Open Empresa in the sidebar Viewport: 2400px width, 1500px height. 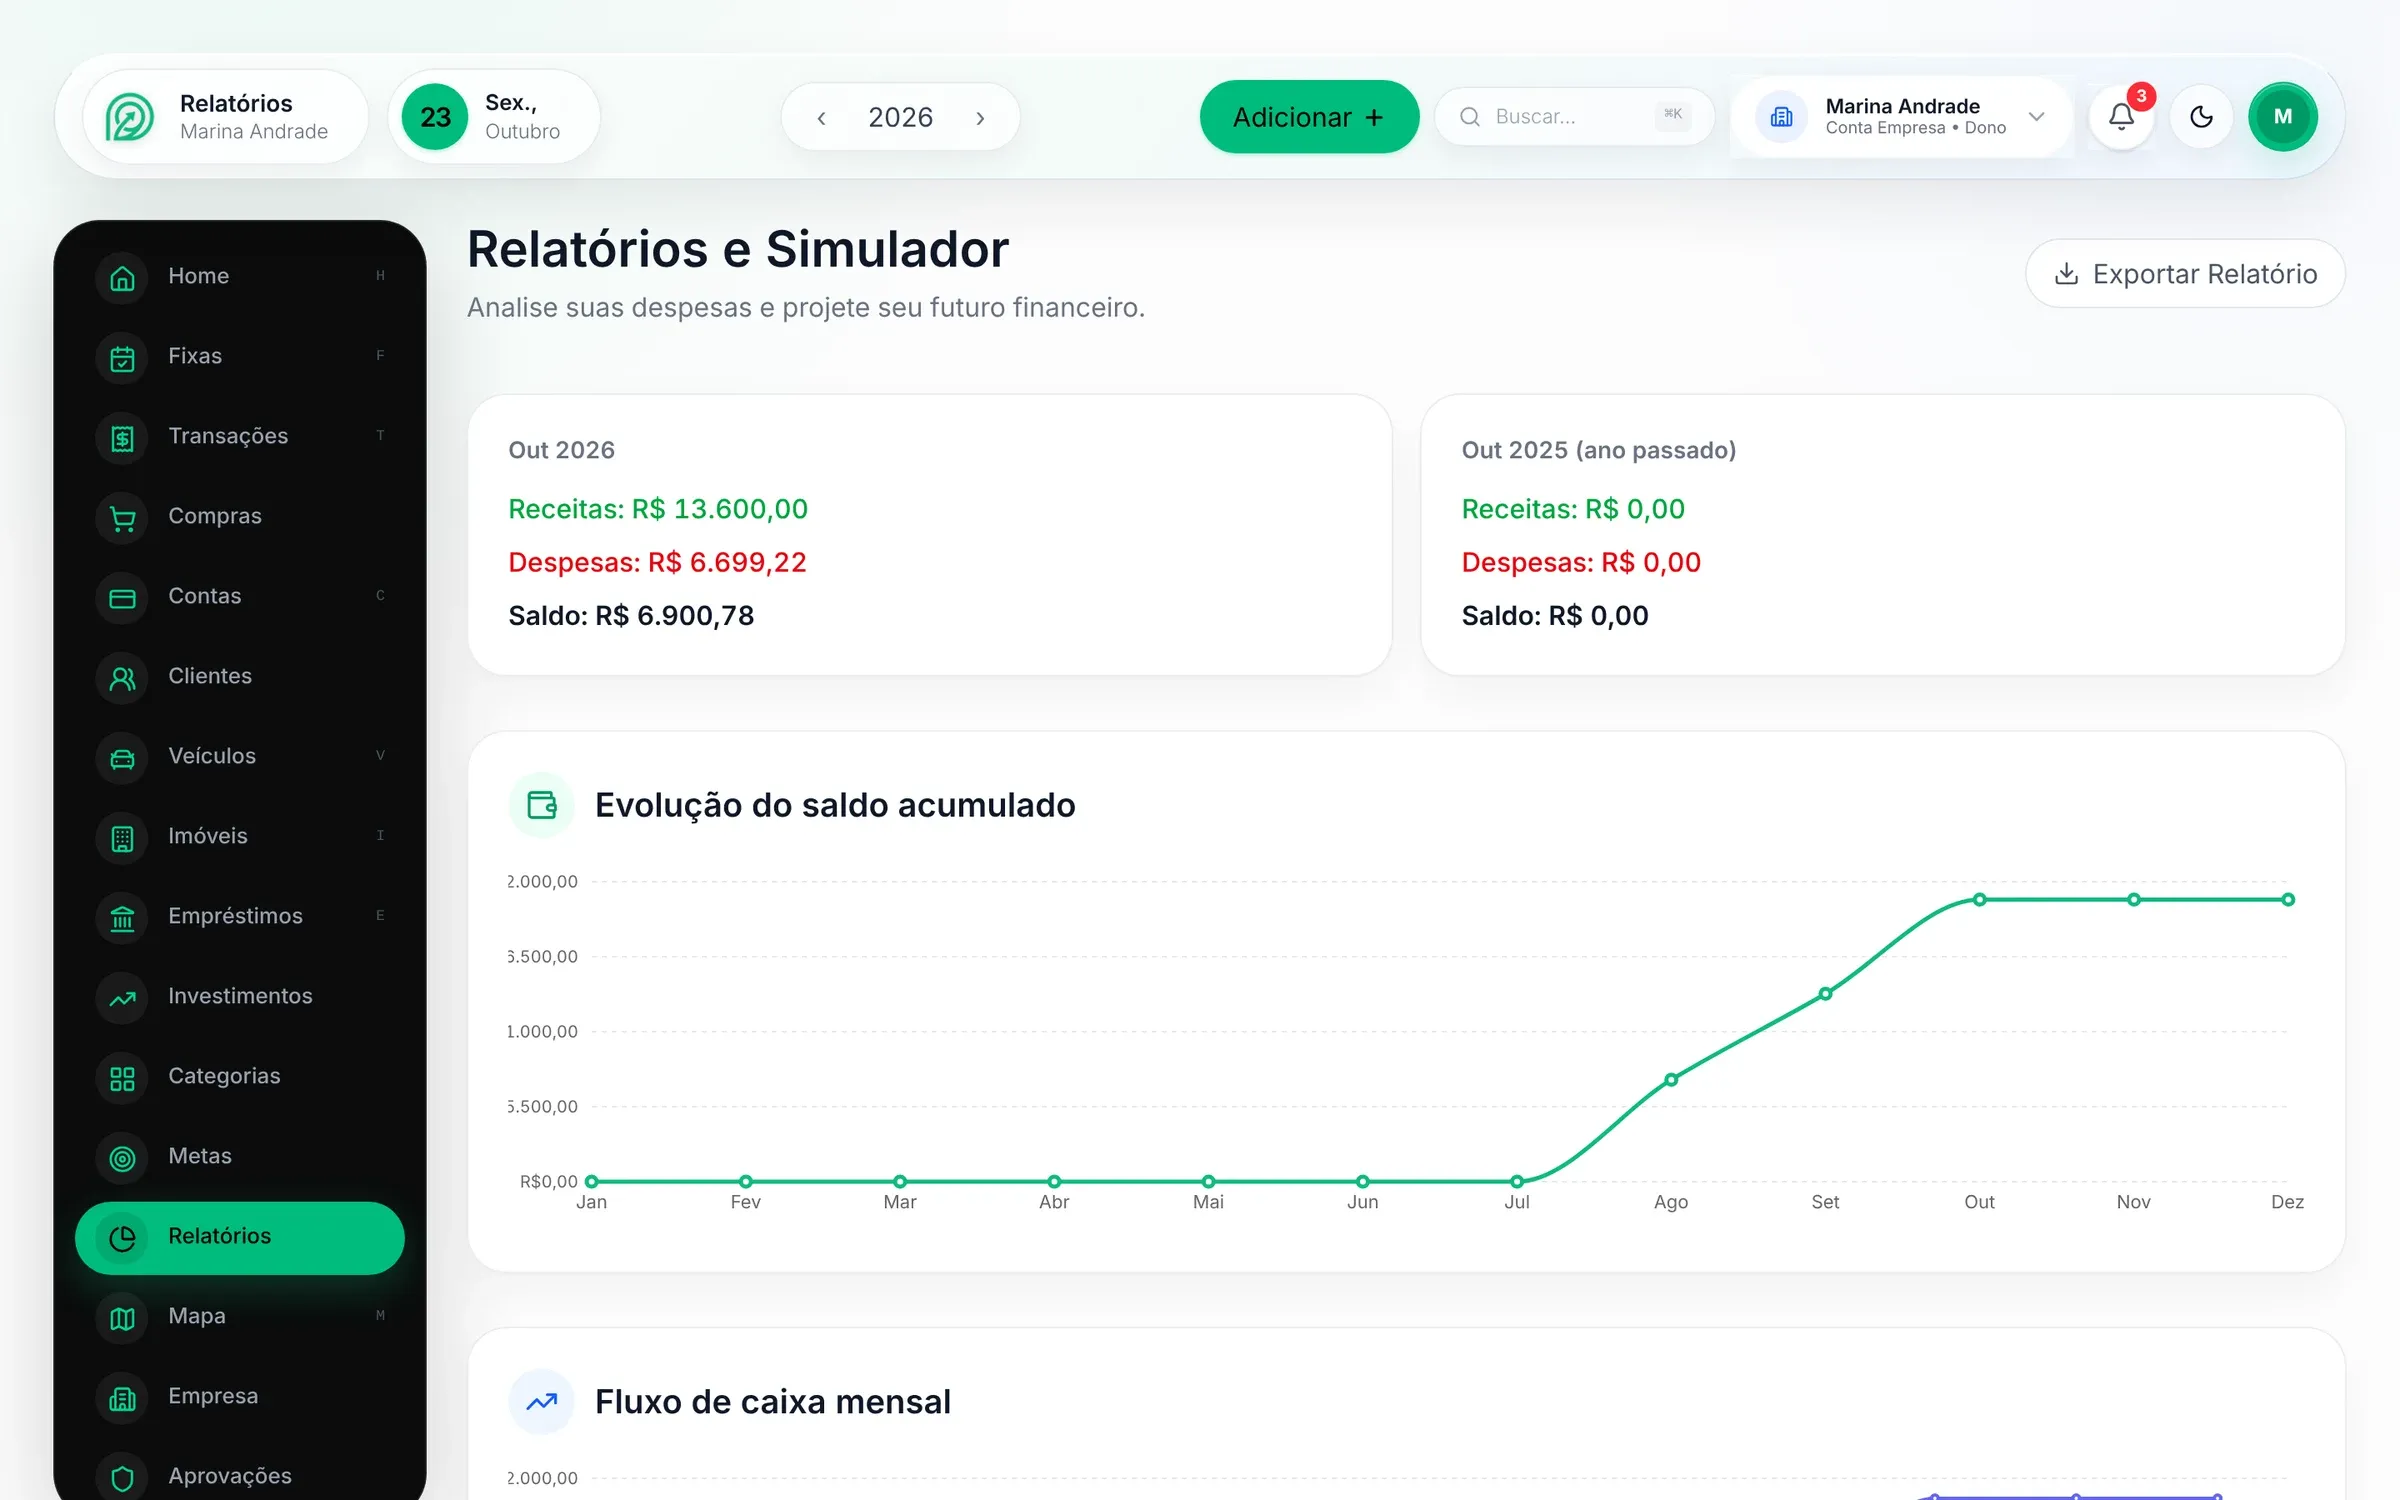[x=240, y=1397]
